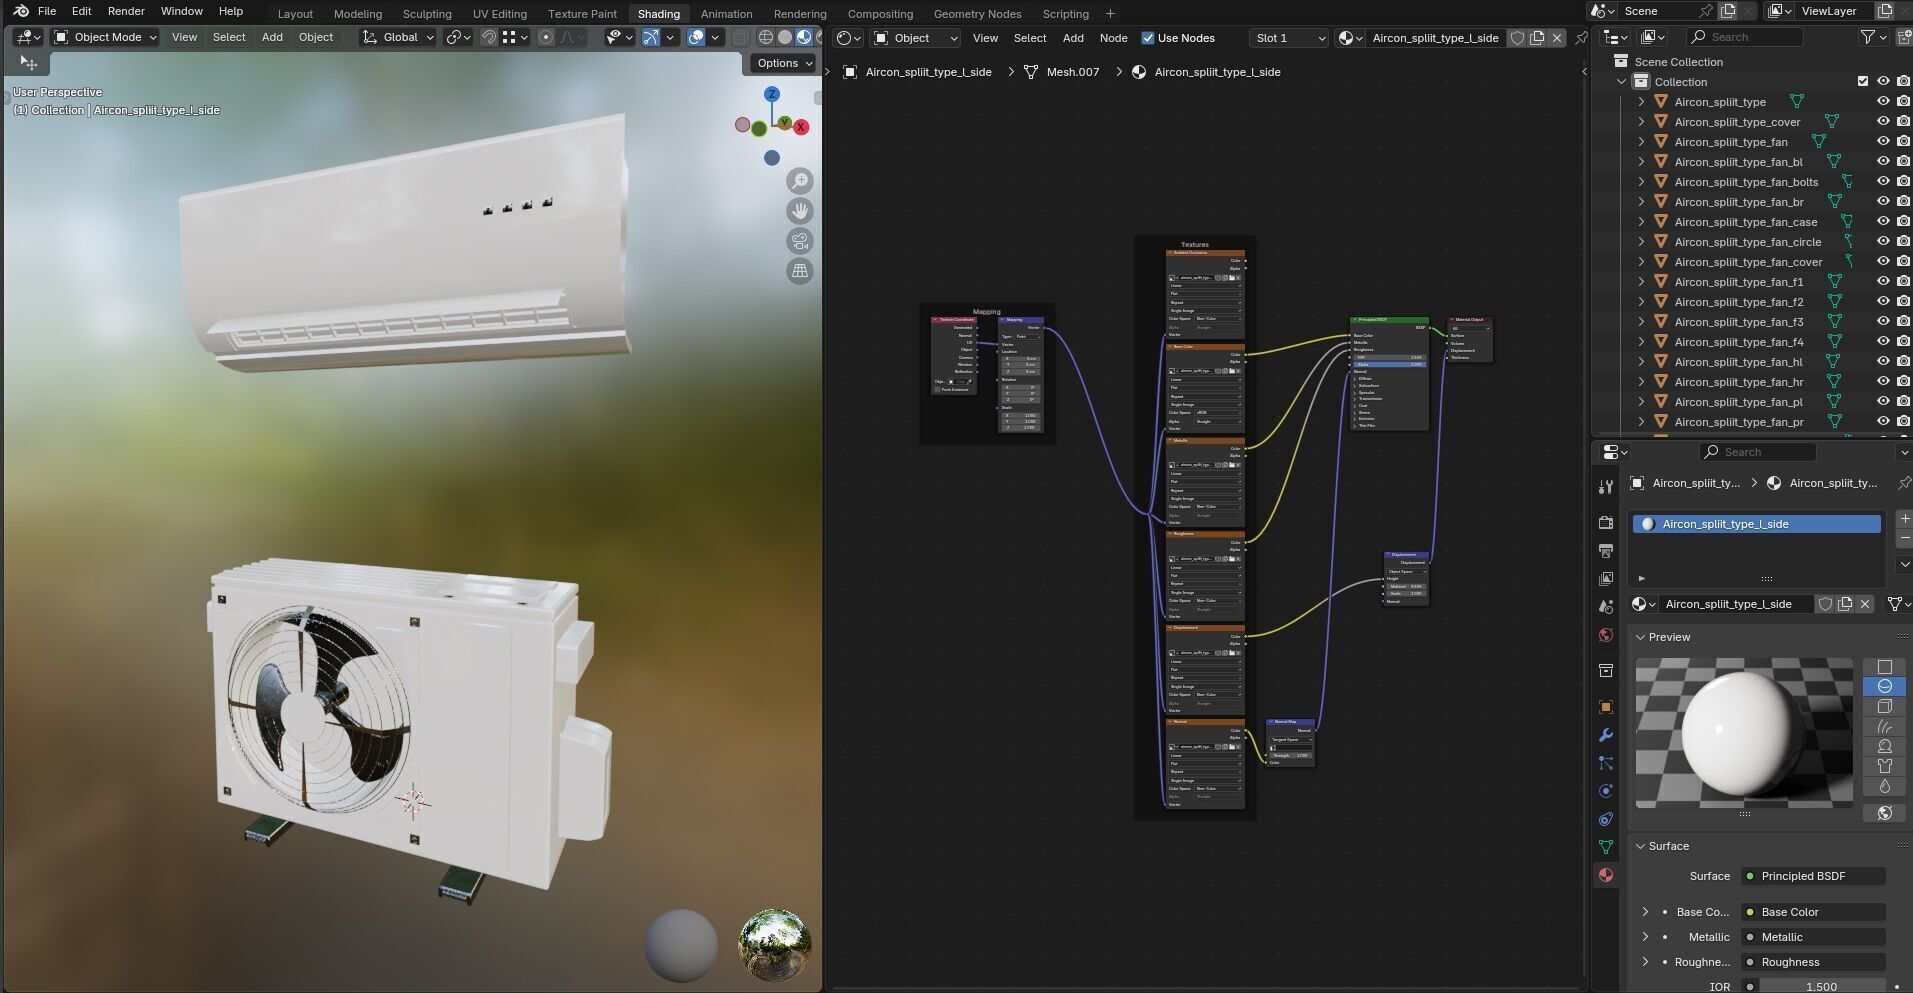Expand Aircon_spliit_type_fan_case in outliner
Viewport: 1913px width, 993px height.
[x=1641, y=222]
